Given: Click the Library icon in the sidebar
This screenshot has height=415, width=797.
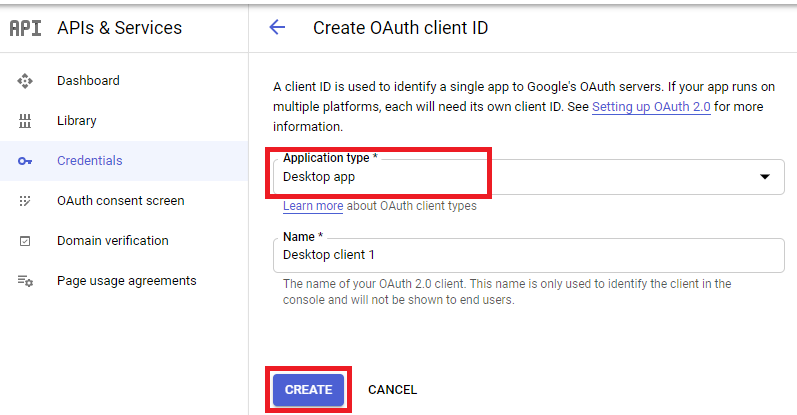Looking at the screenshot, I should [x=26, y=121].
